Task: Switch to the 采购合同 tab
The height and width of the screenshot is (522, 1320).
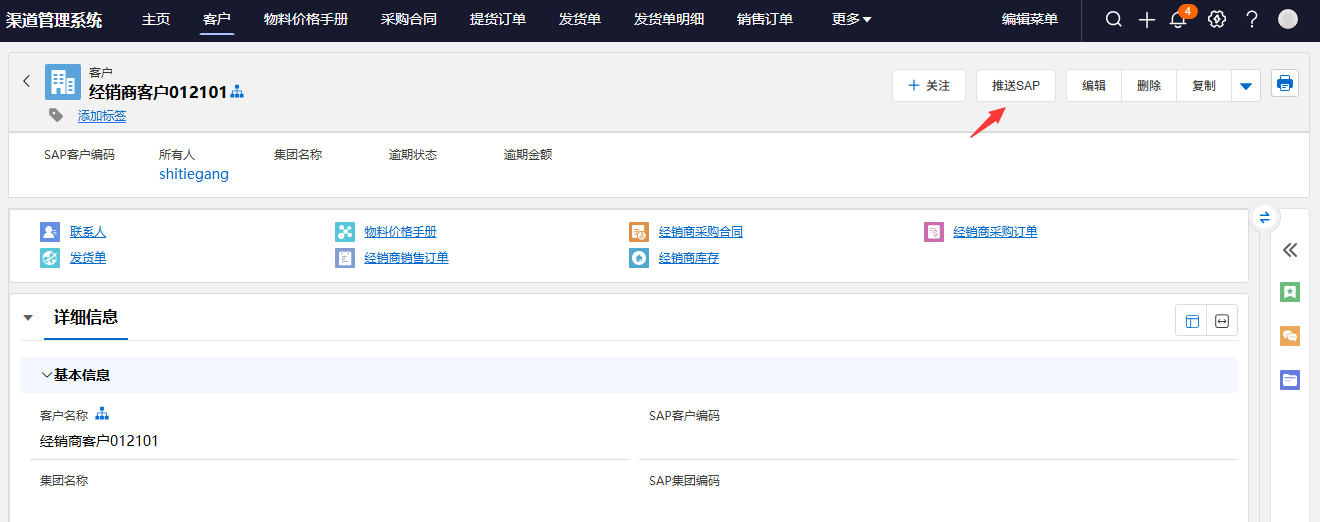Action: tap(408, 20)
